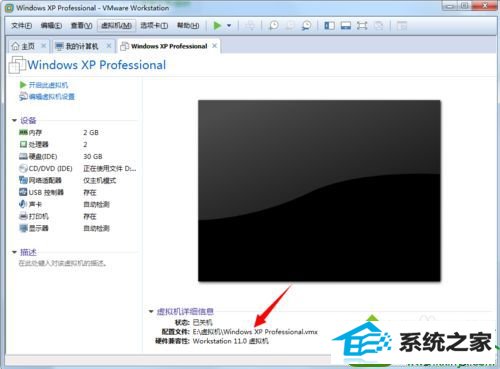Open the 虚拟机(M) menu
500x369 pixels.
(x=116, y=25)
